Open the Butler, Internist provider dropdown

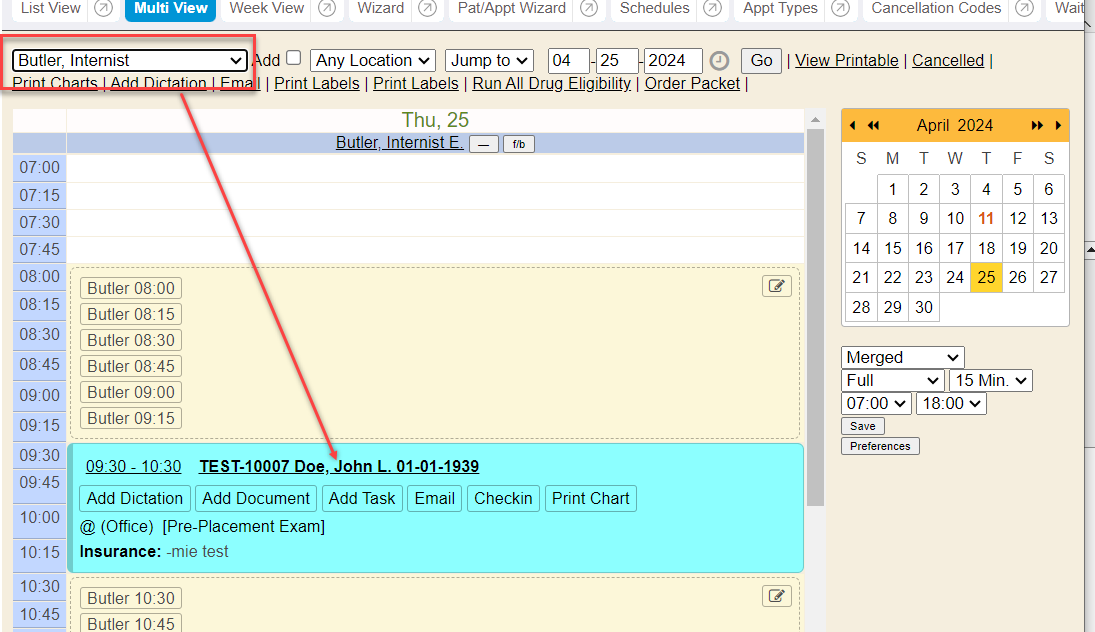(x=130, y=61)
